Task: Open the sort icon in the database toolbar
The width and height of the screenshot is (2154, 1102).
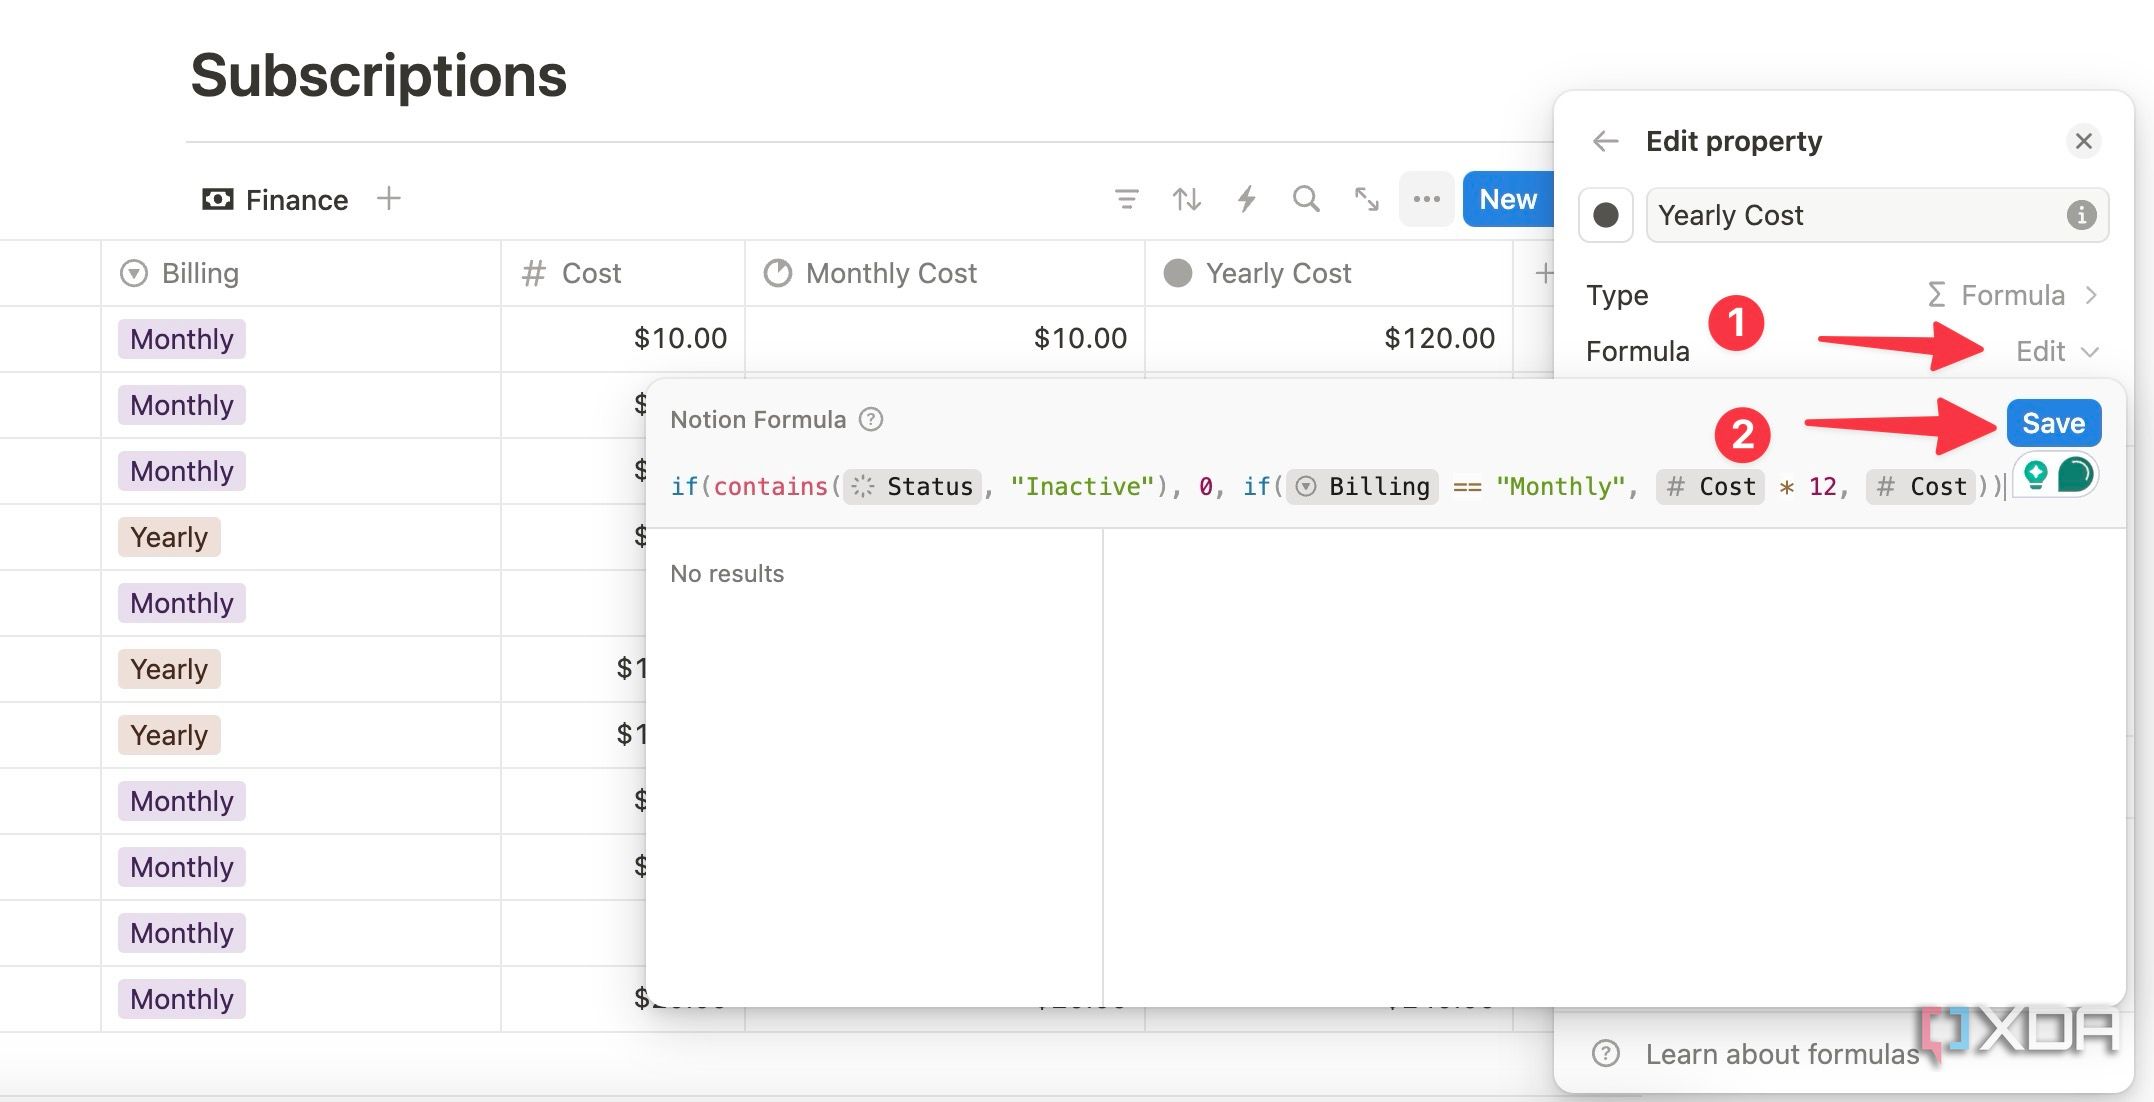Action: (1187, 199)
